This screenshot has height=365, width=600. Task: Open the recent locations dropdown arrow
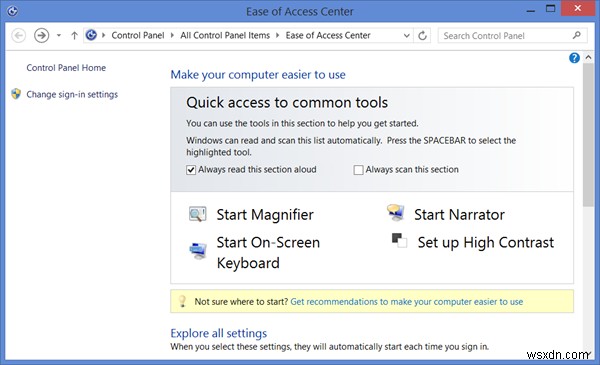(59, 36)
